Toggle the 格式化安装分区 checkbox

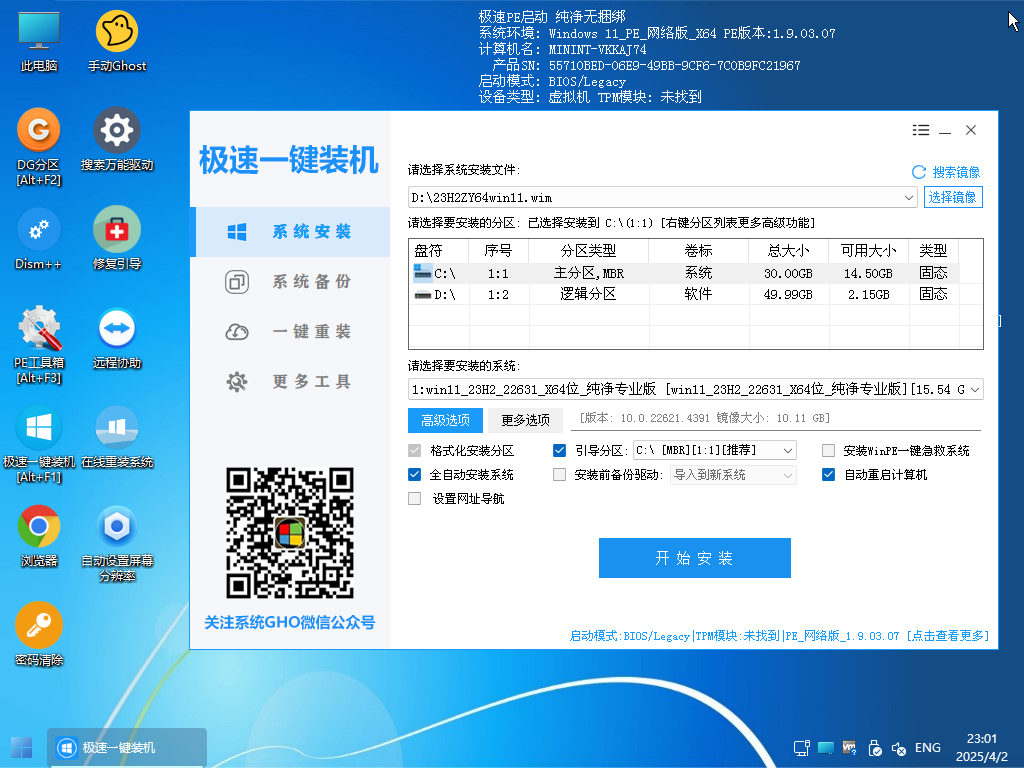pyautogui.click(x=414, y=451)
